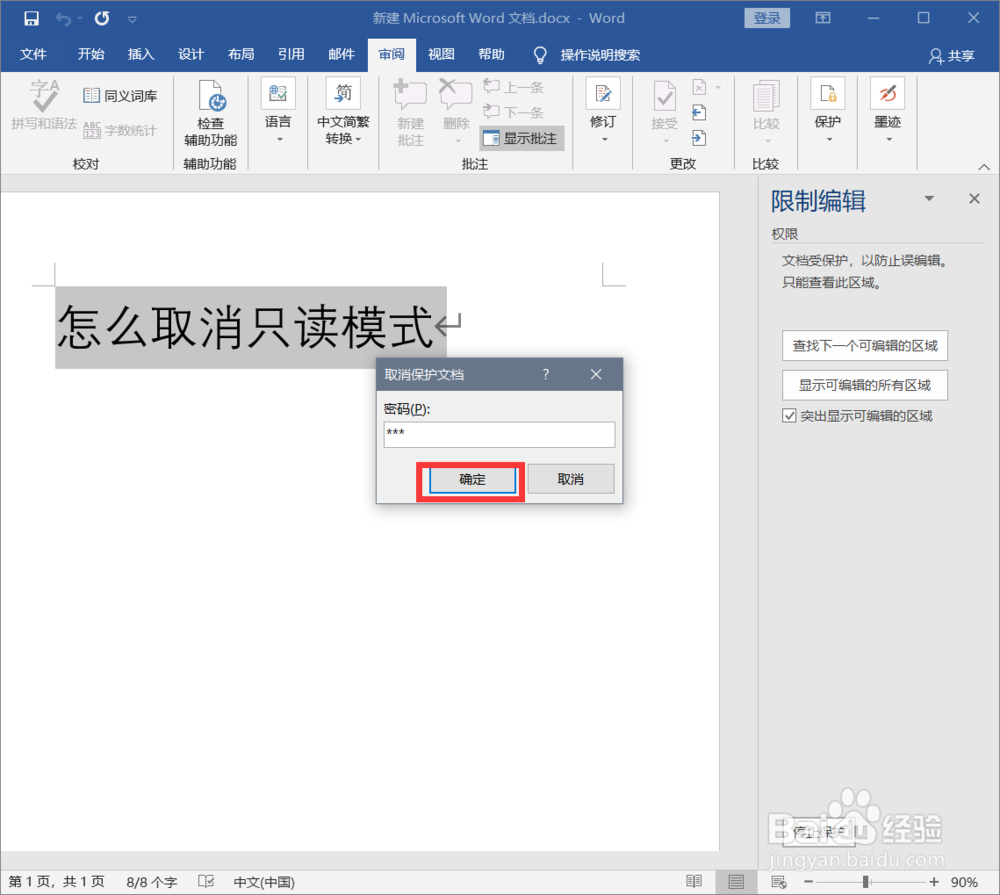Screen dimensions: 1000x895
Task: Click the zoom in plus button
Action: [934, 882]
